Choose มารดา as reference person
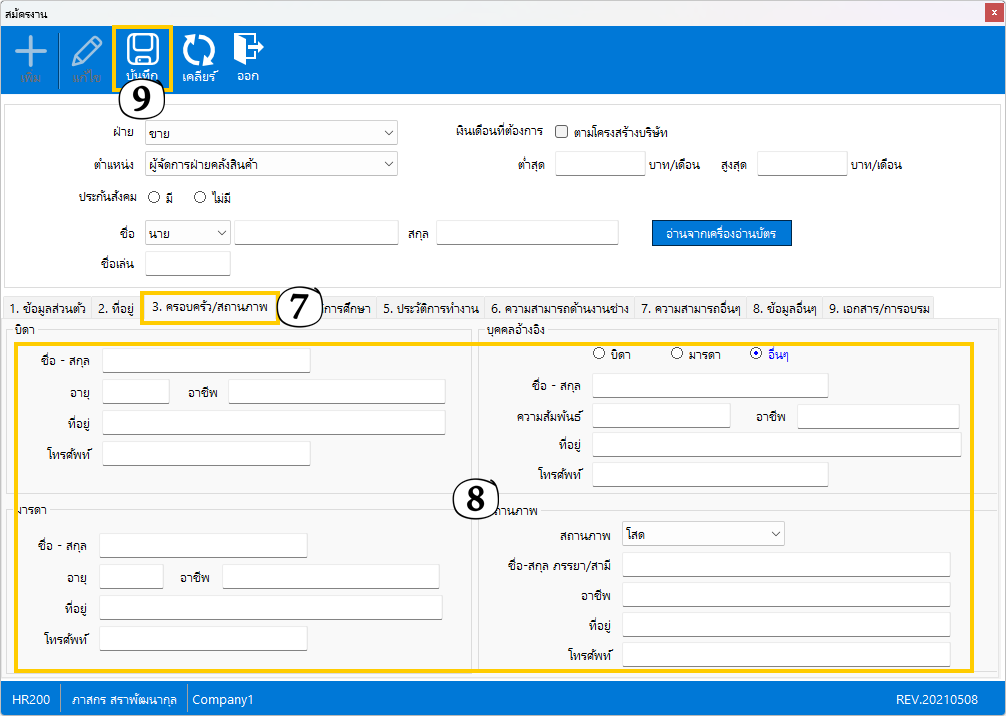Image resolution: width=1006 pixels, height=716 pixels. click(x=677, y=353)
